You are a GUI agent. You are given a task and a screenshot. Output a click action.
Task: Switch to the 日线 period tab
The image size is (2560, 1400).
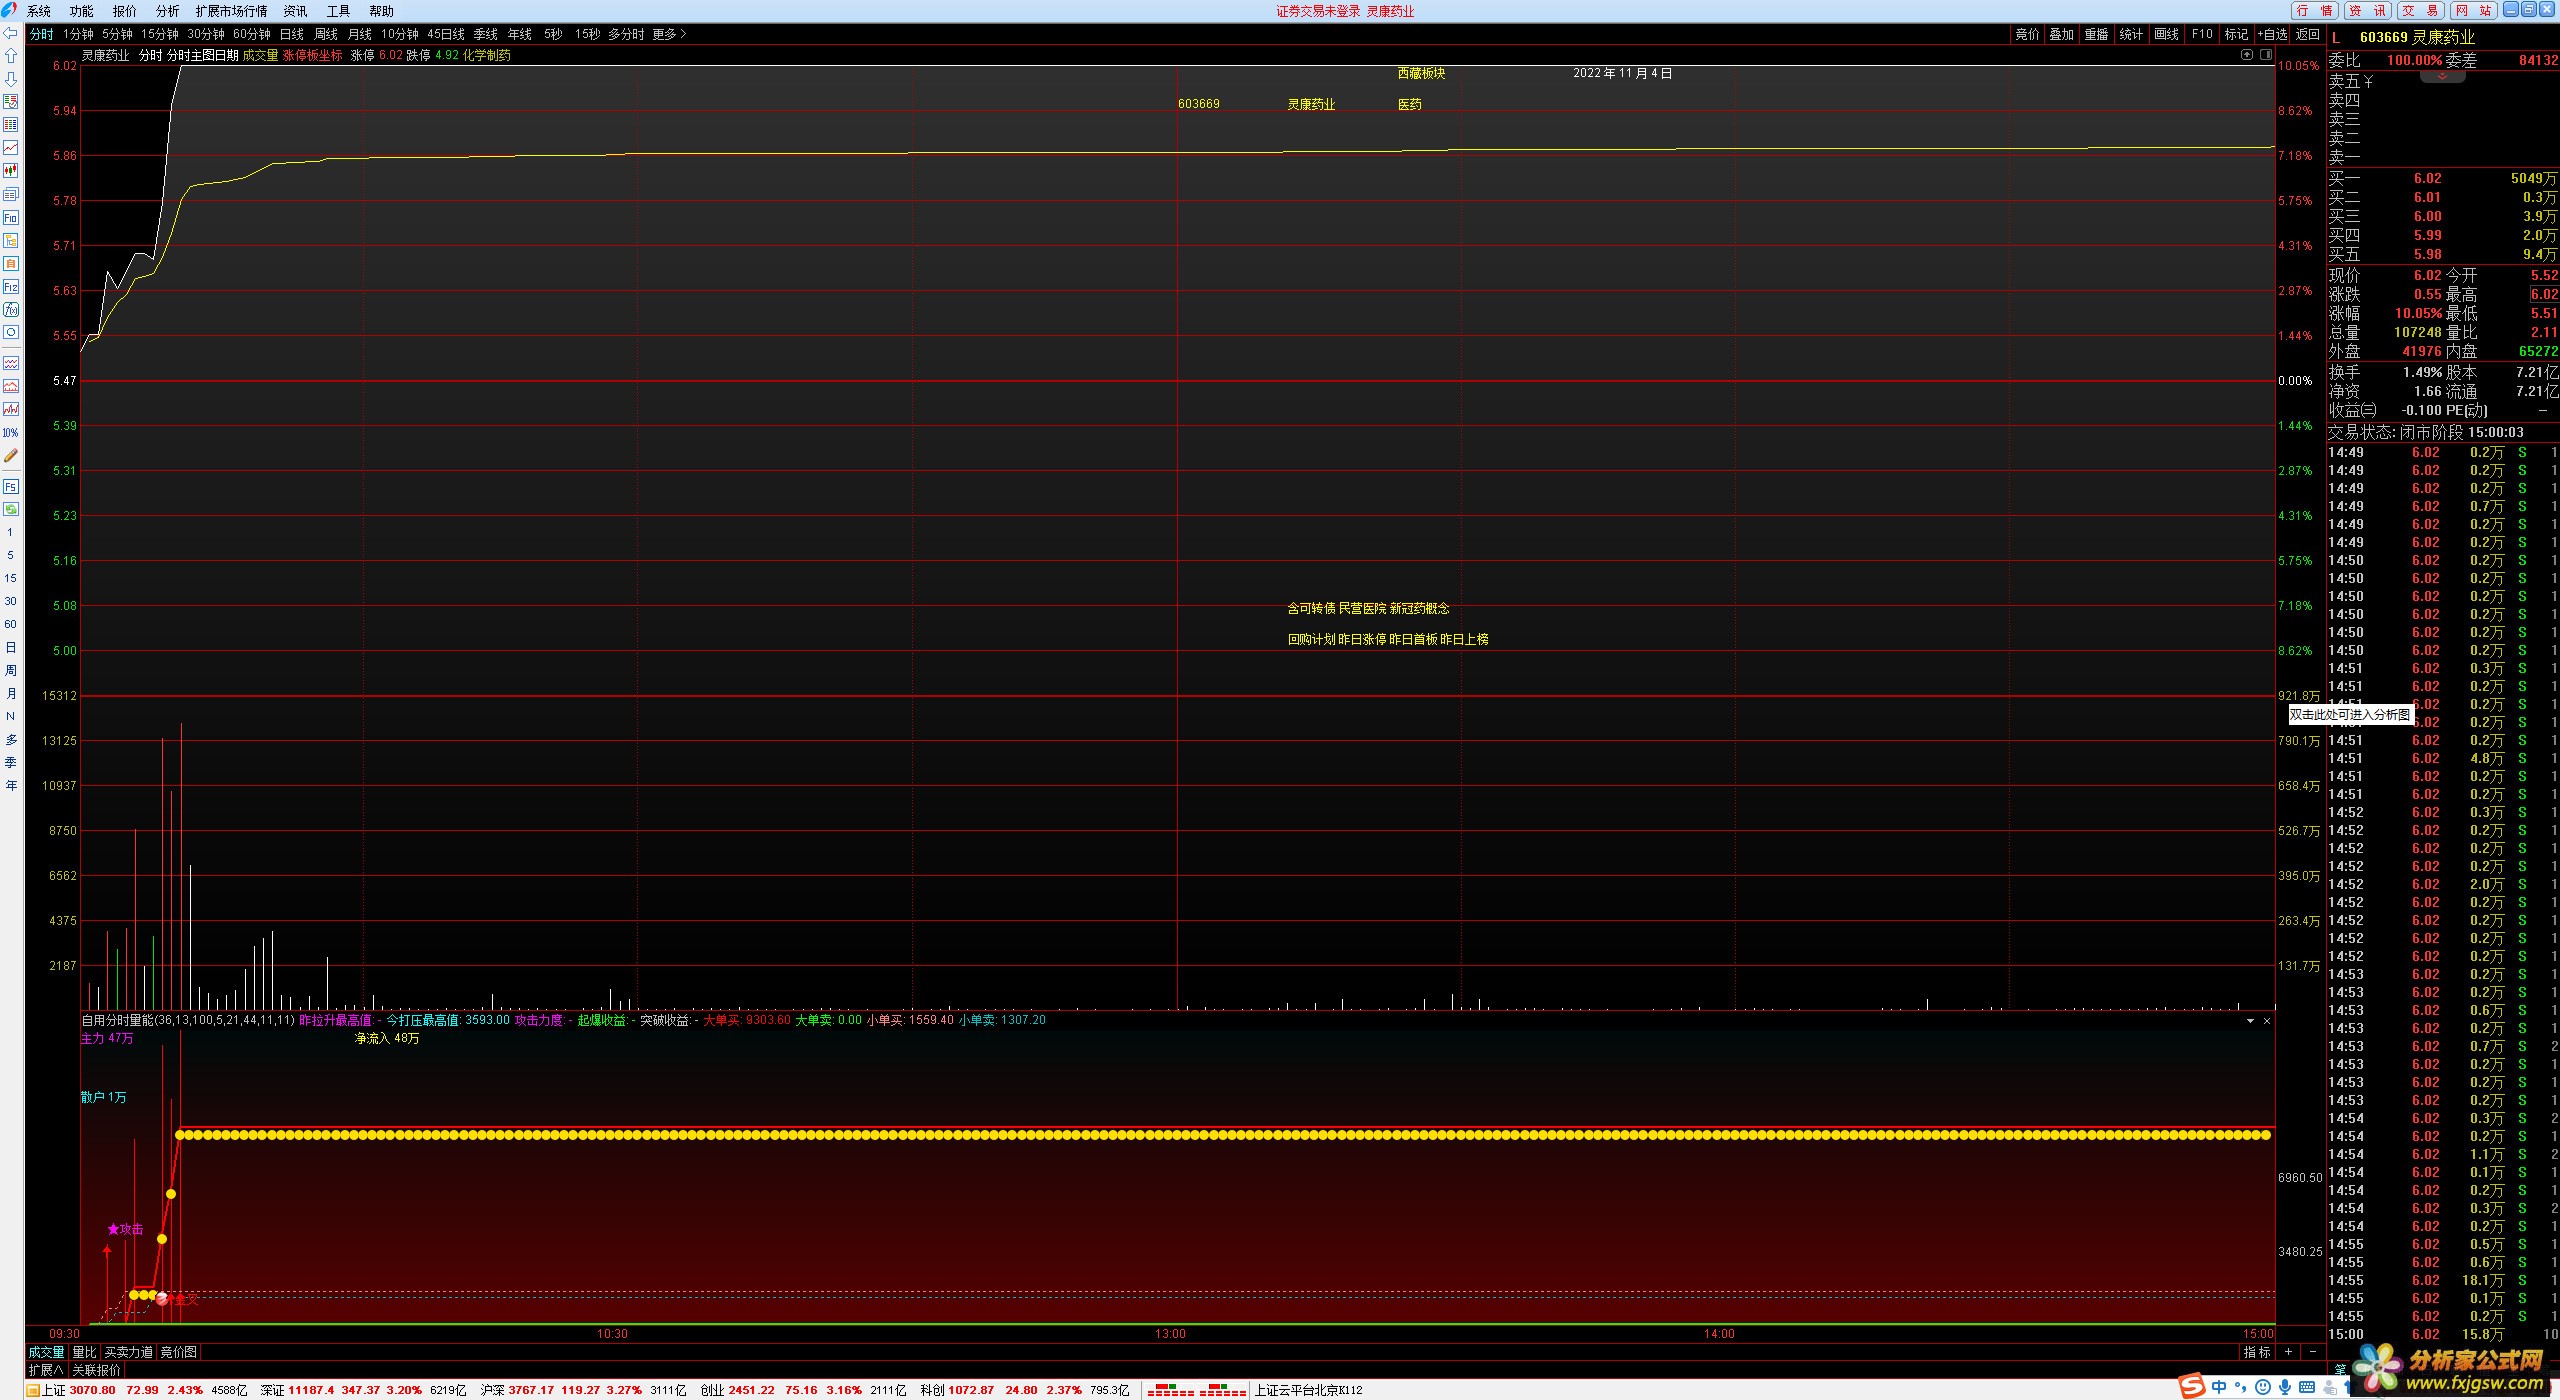pyautogui.click(x=292, y=34)
